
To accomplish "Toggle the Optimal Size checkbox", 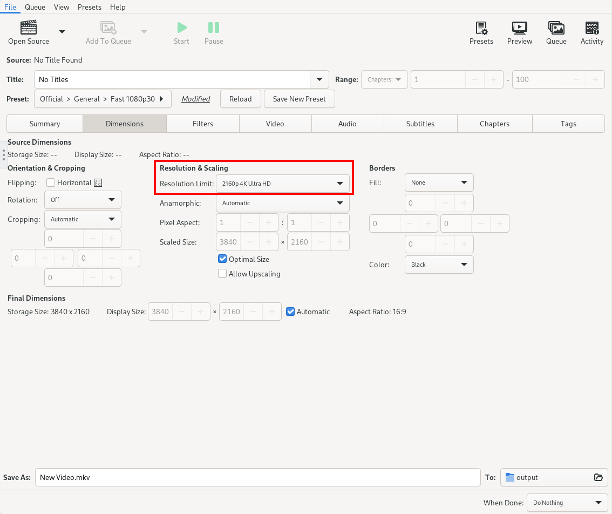I will pos(222,259).
